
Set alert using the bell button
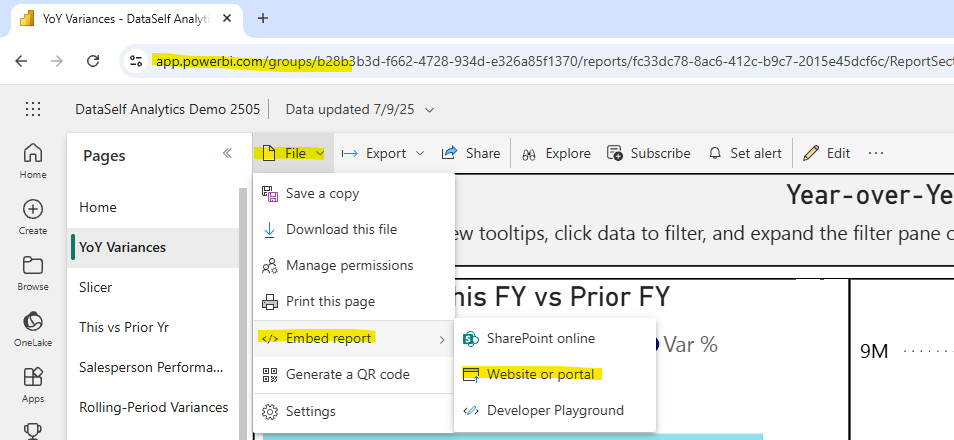click(x=745, y=153)
